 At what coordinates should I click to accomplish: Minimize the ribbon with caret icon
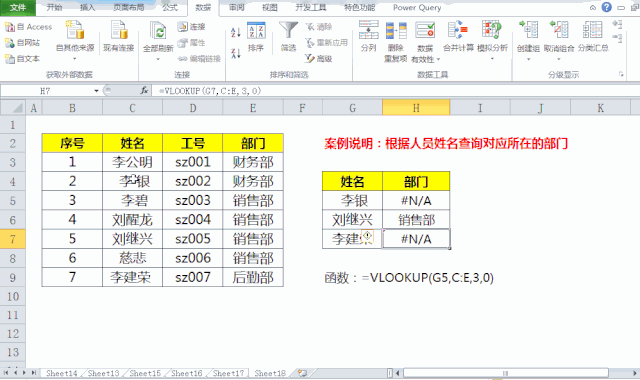[593, 7]
